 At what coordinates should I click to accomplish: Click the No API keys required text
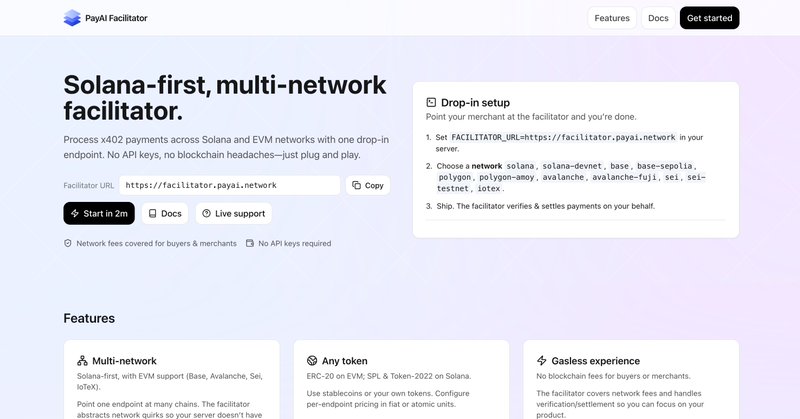294,243
